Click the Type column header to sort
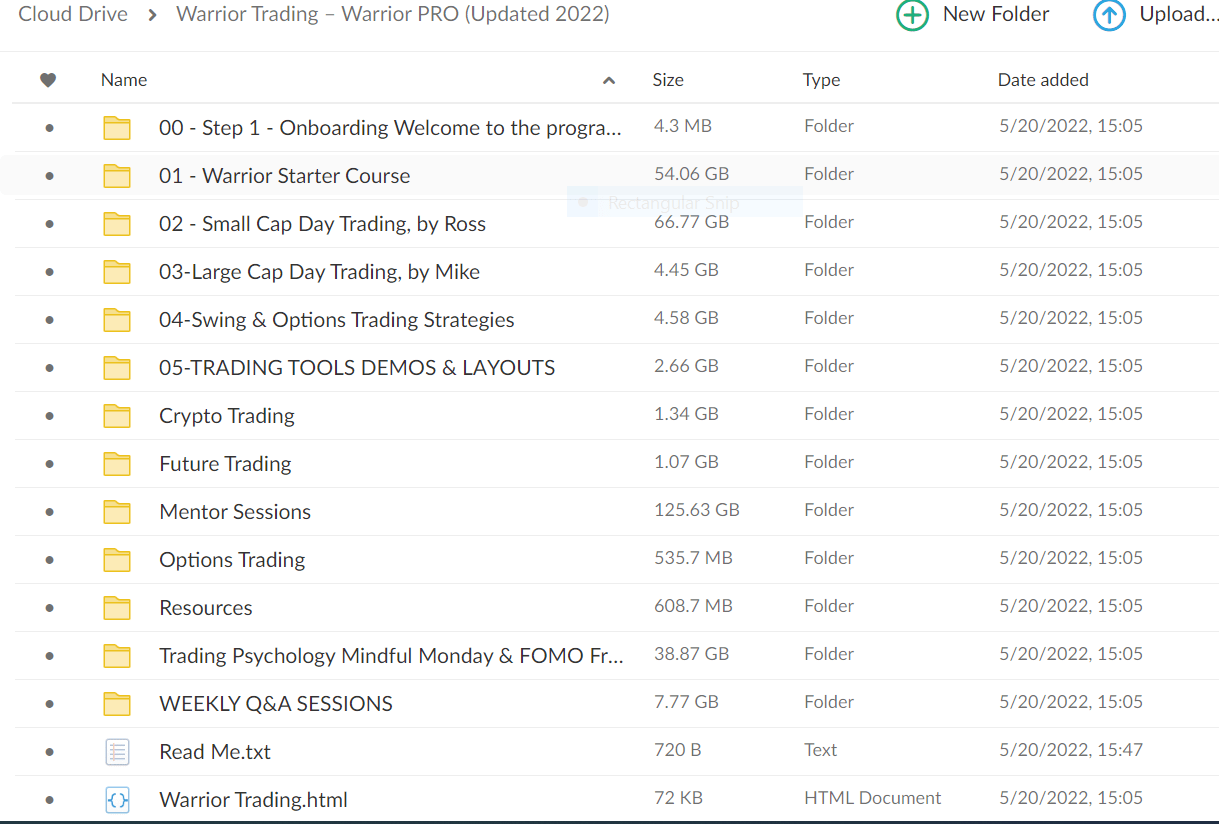Screen dimensions: 1219x824 (x=821, y=79)
